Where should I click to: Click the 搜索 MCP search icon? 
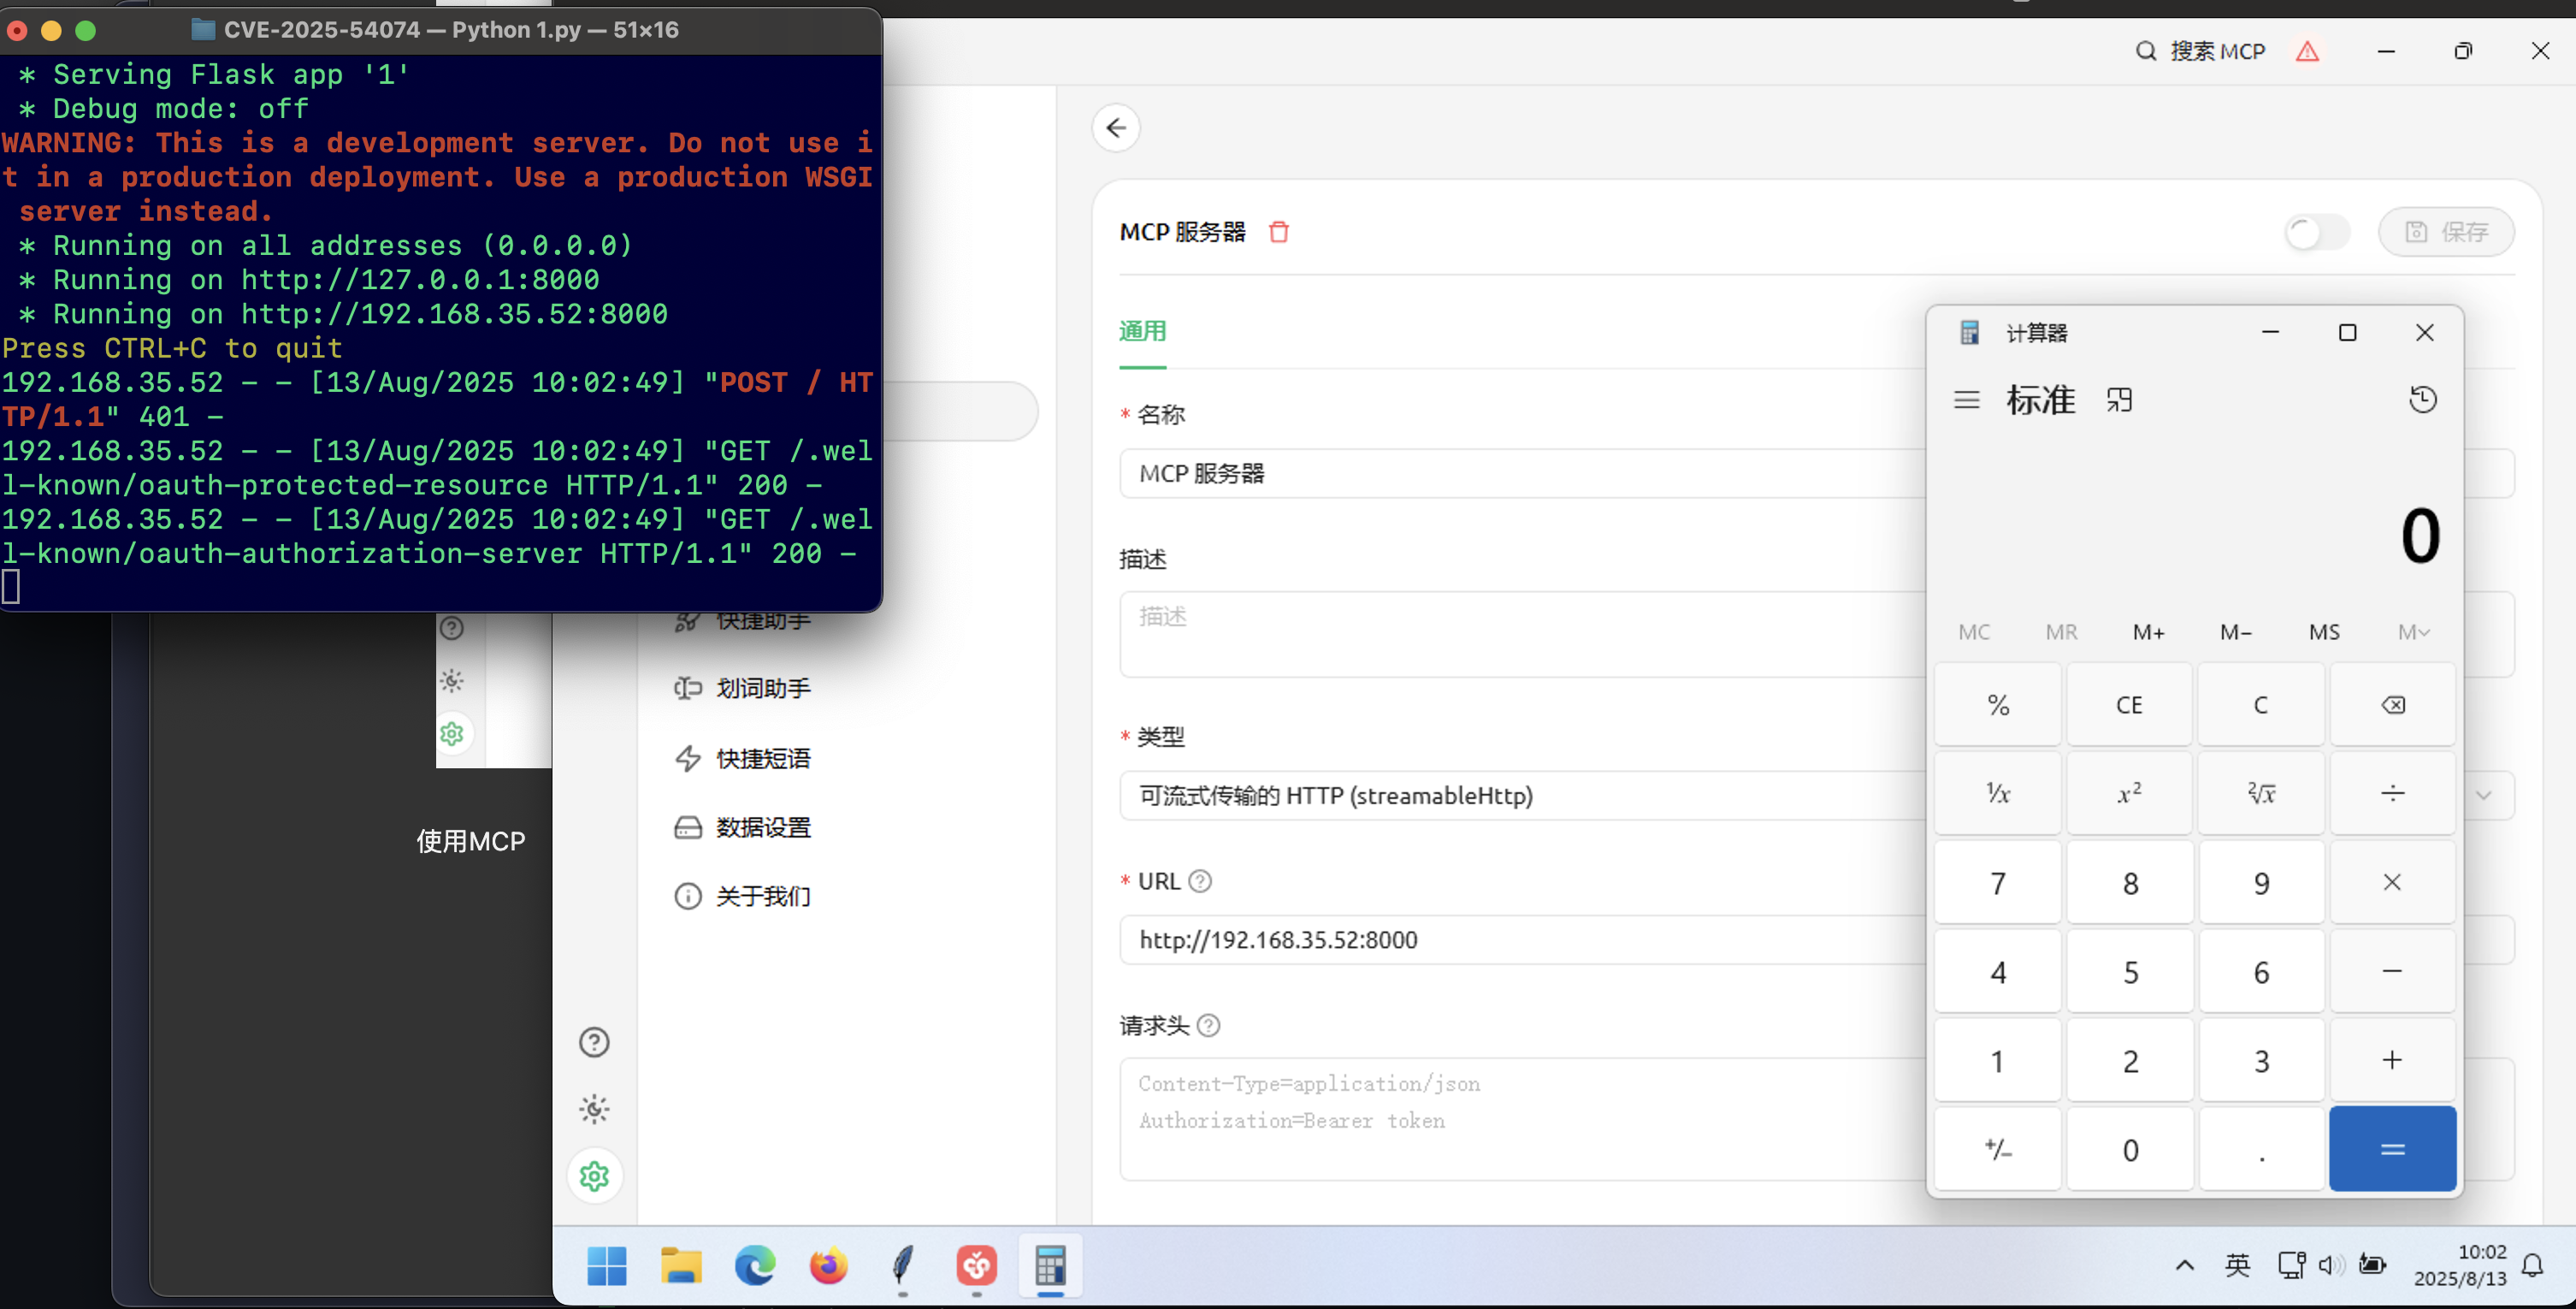pos(2146,51)
